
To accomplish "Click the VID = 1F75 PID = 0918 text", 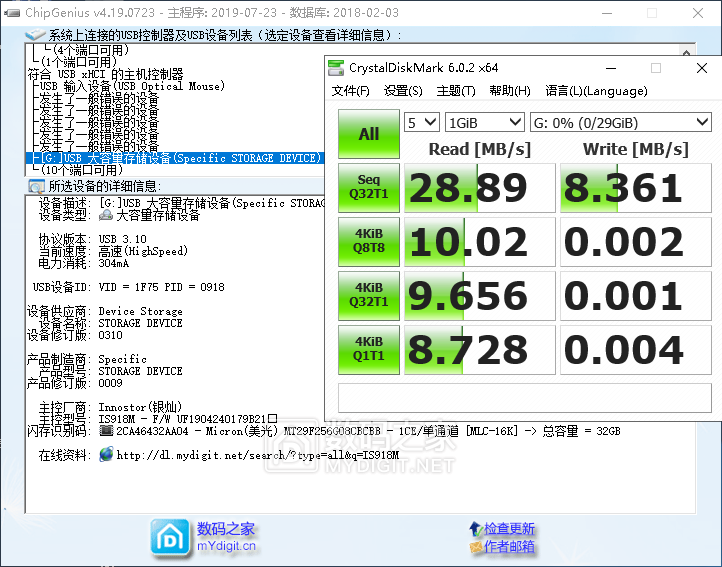I will click(162, 287).
